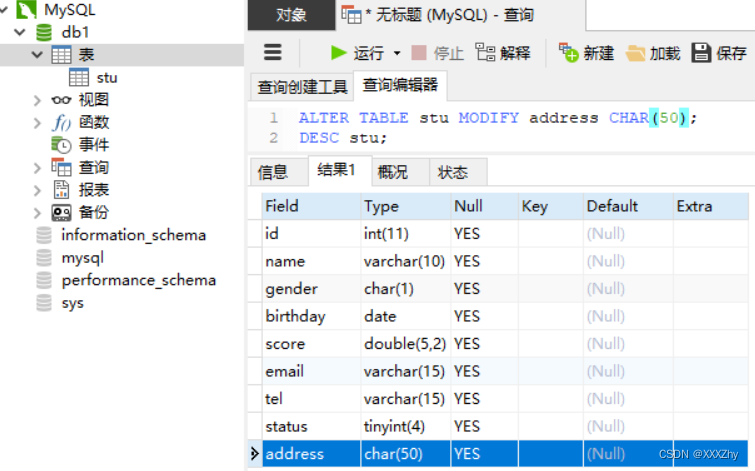Open the hamburger menu in query toolbar
The width and height of the screenshot is (755, 471).
[273, 52]
